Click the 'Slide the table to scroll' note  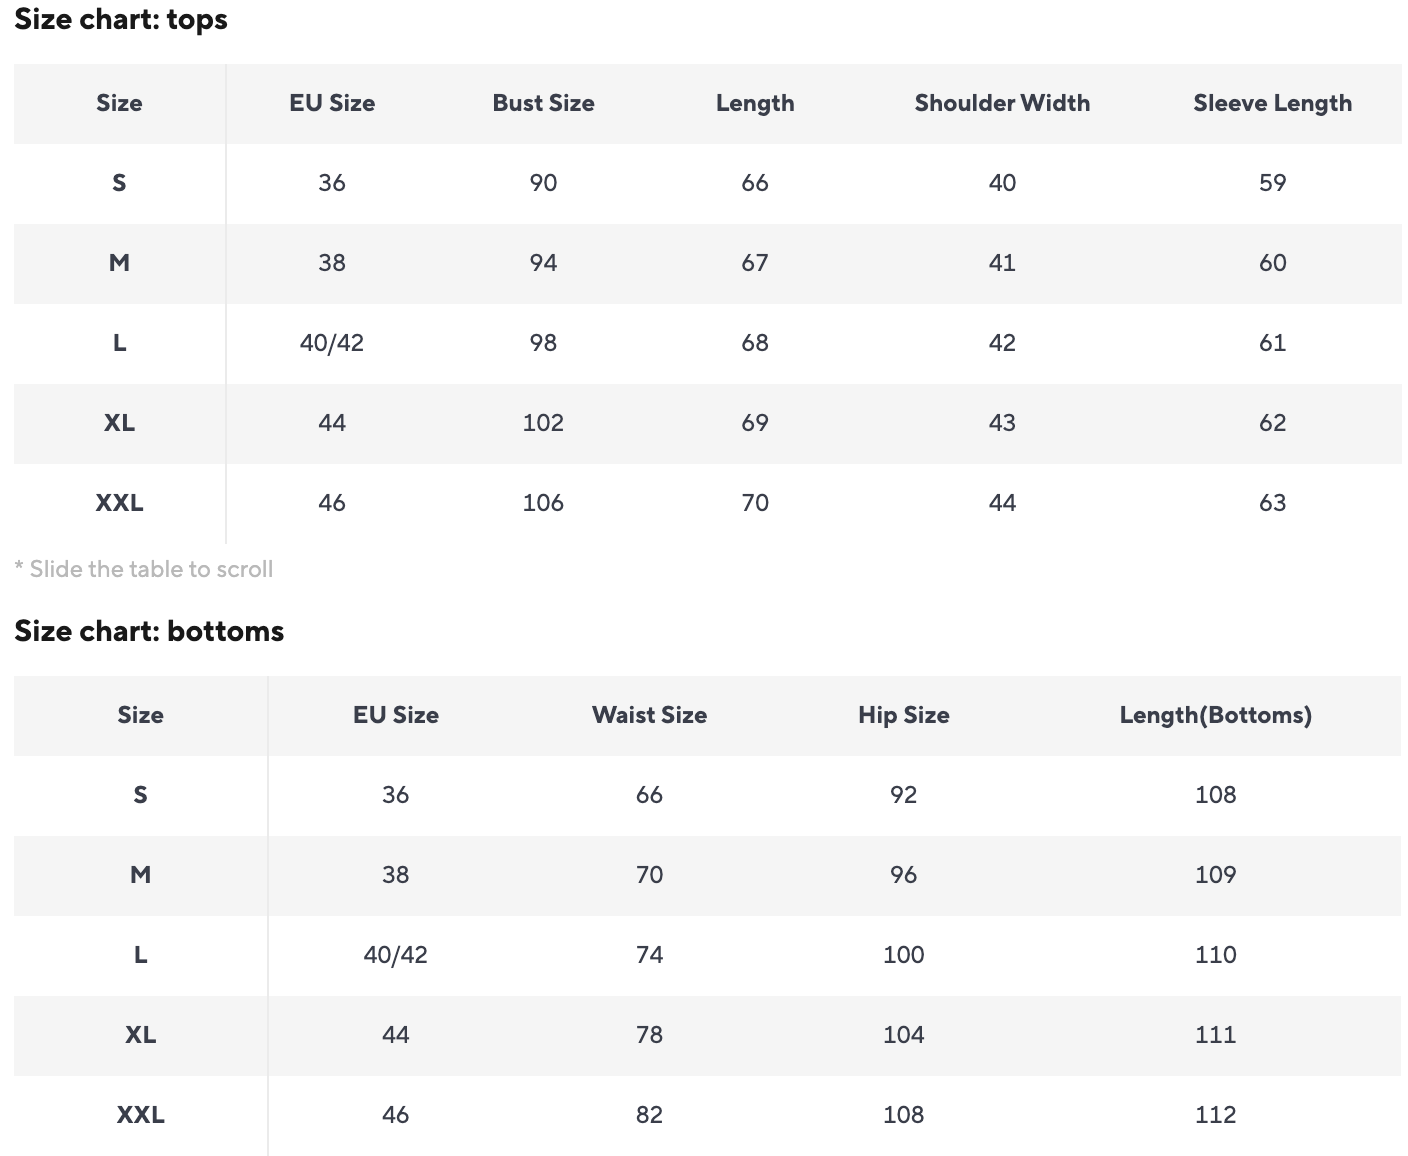tap(144, 569)
